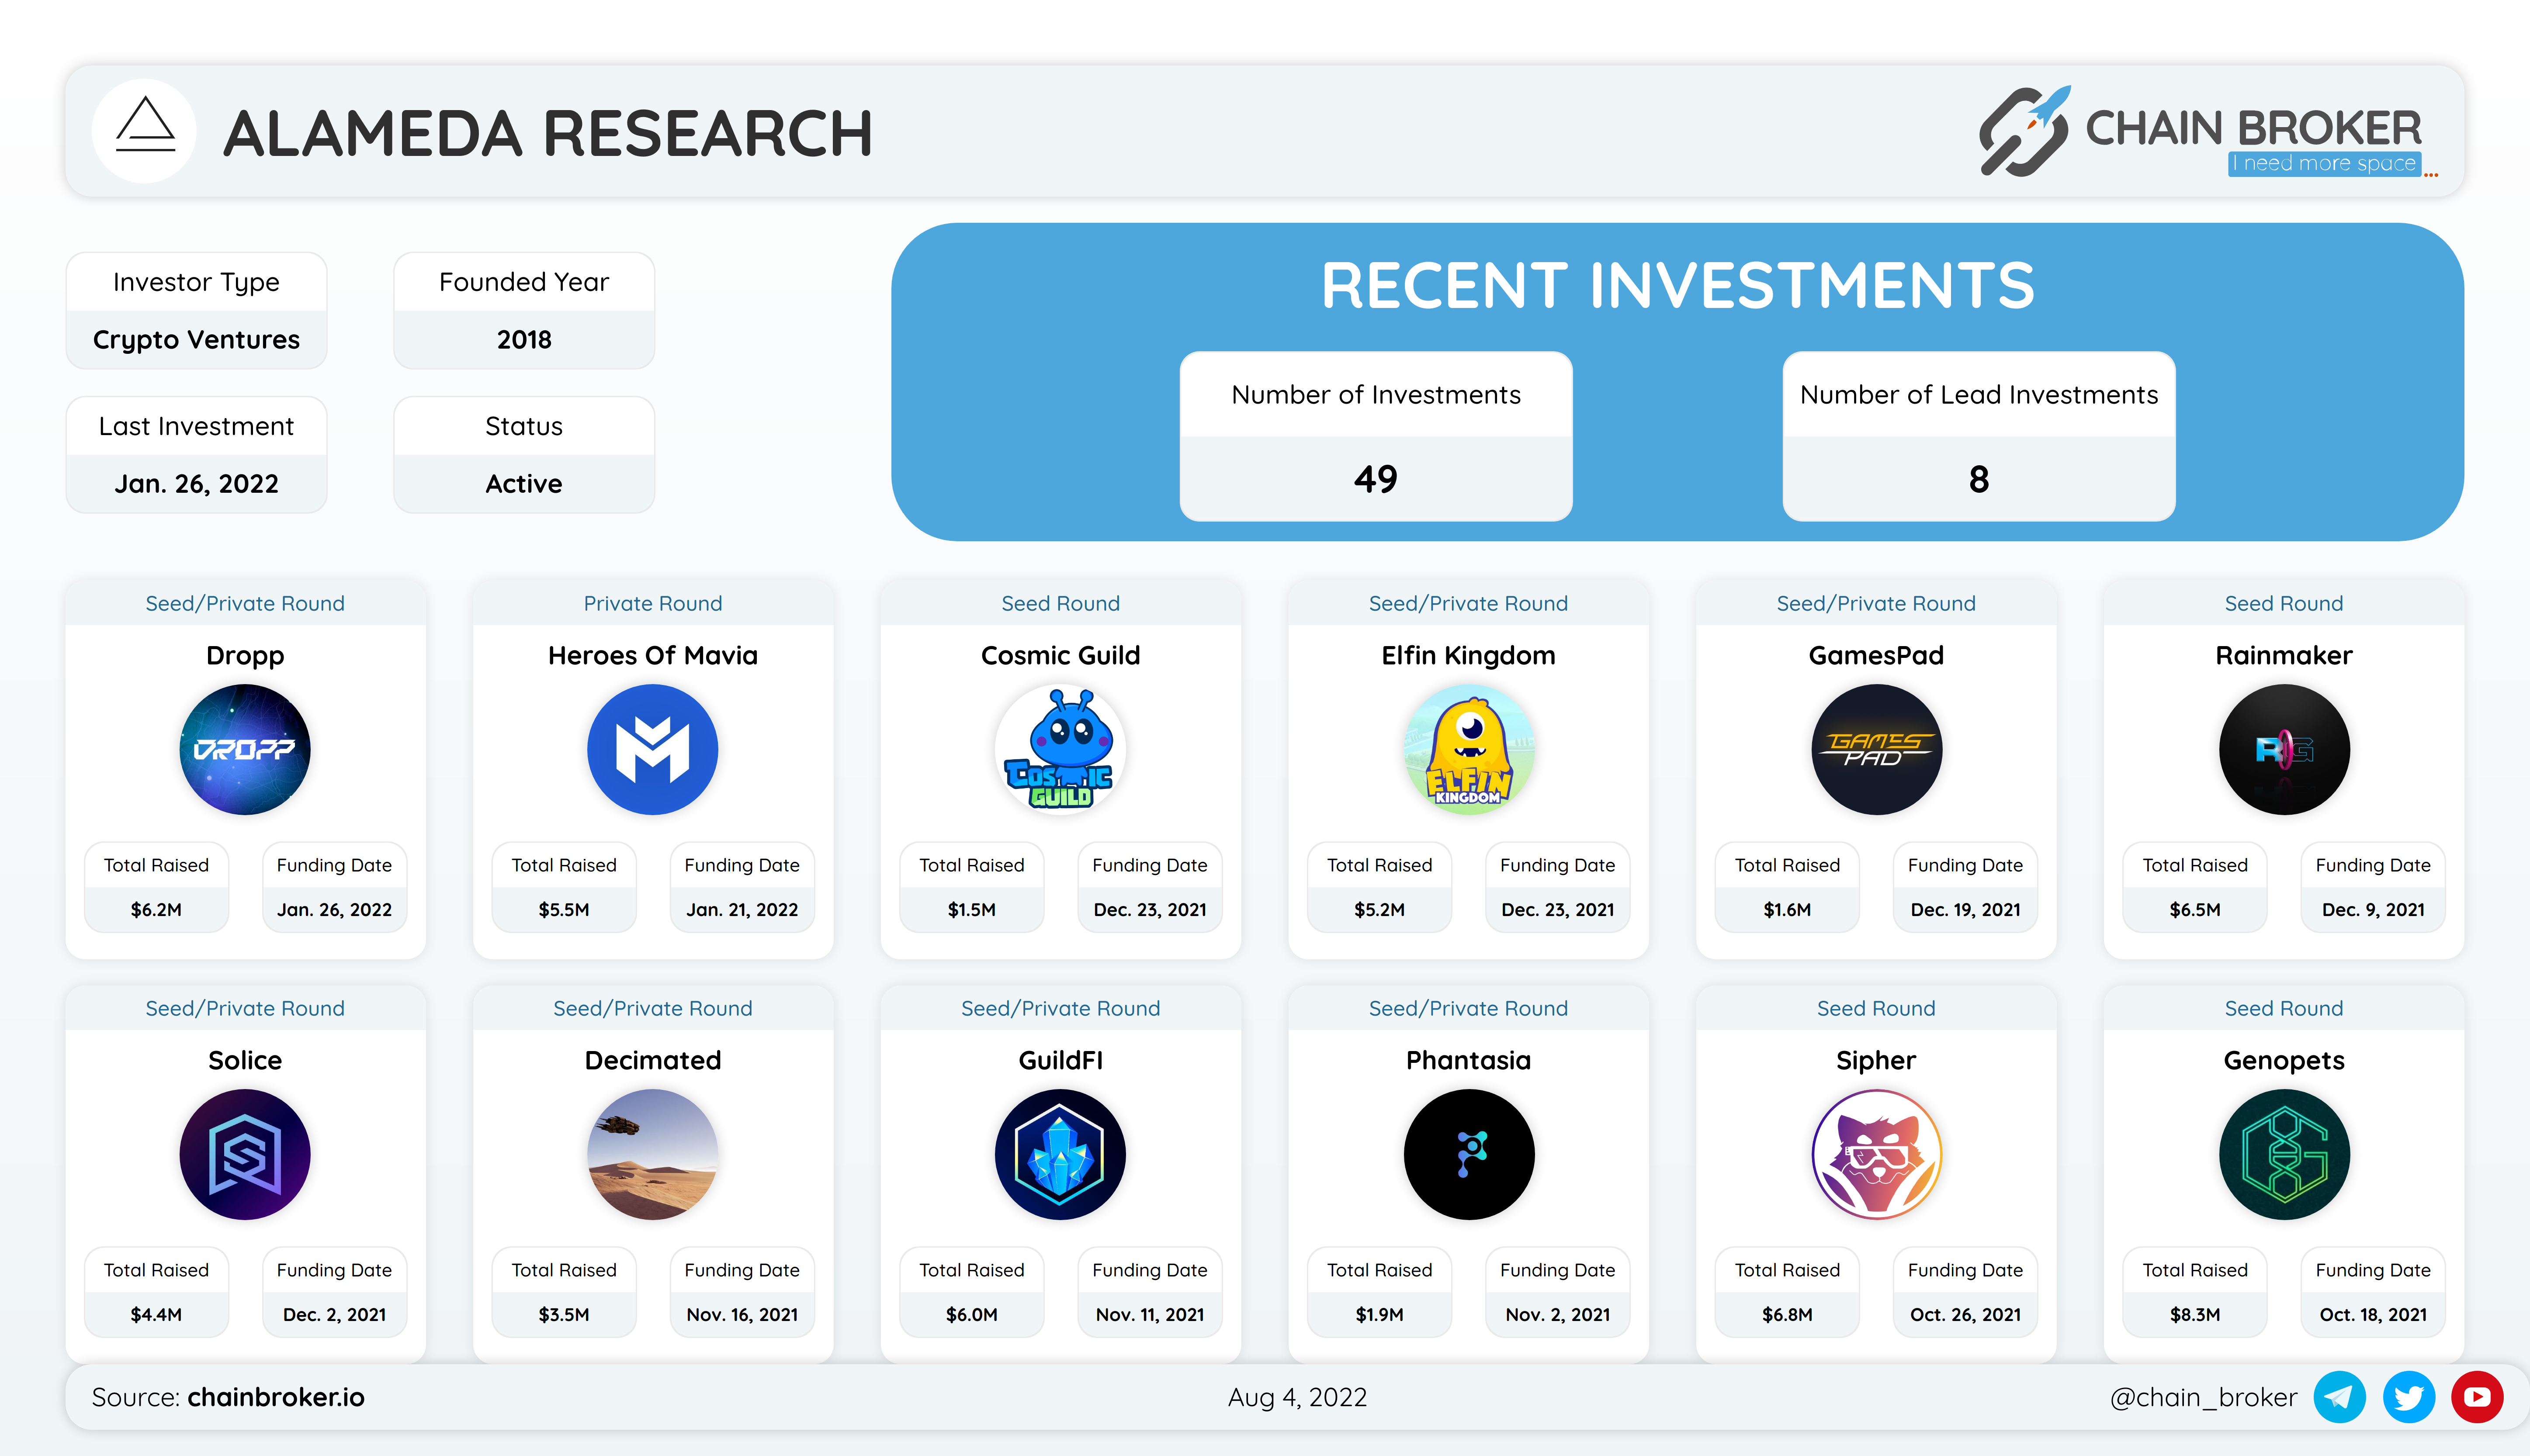Viewport: 2530px width, 1456px height.
Task: Click the Elfin Kingdom mascot logo
Action: 1468,749
